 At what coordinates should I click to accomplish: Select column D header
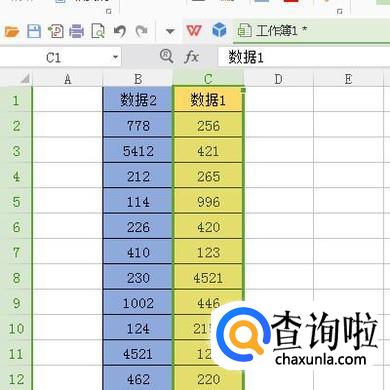click(278, 79)
